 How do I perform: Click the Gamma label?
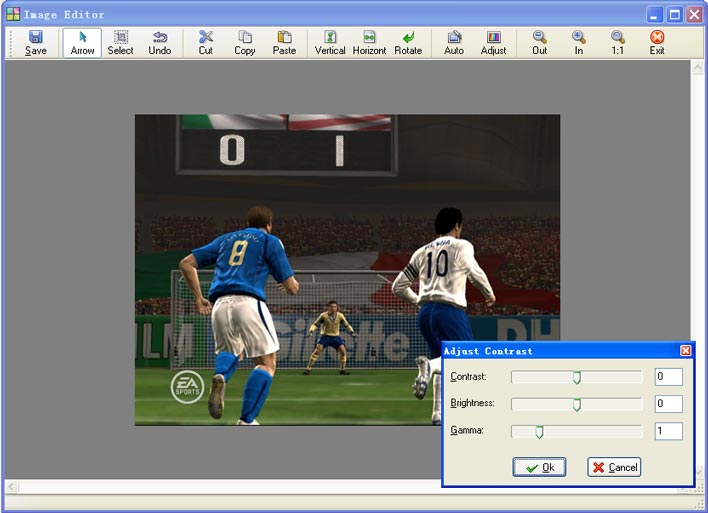point(467,430)
